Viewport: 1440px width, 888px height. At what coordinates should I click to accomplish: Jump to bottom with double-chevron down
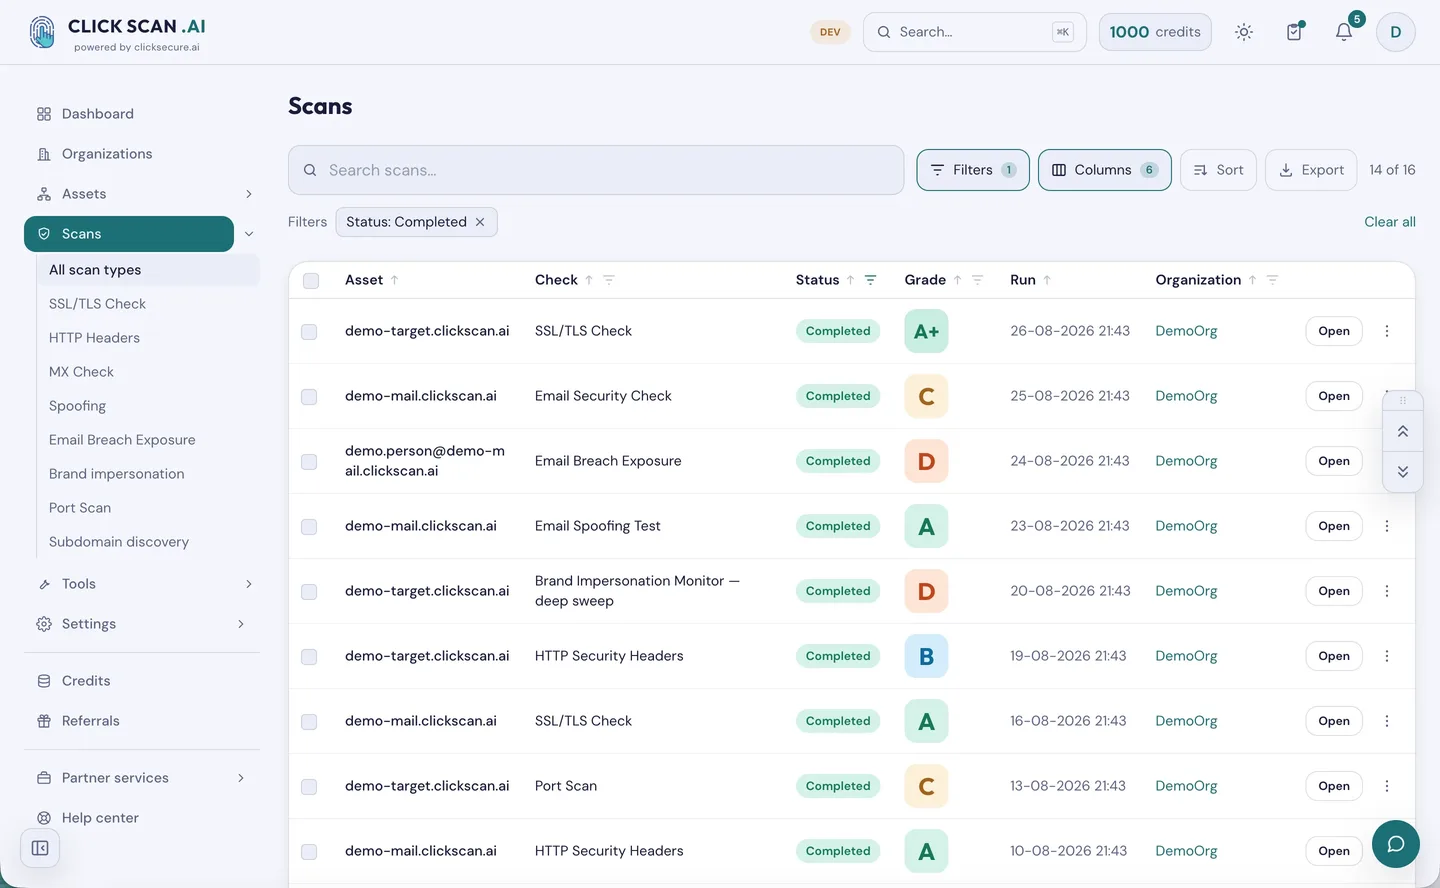pos(1403,472)
